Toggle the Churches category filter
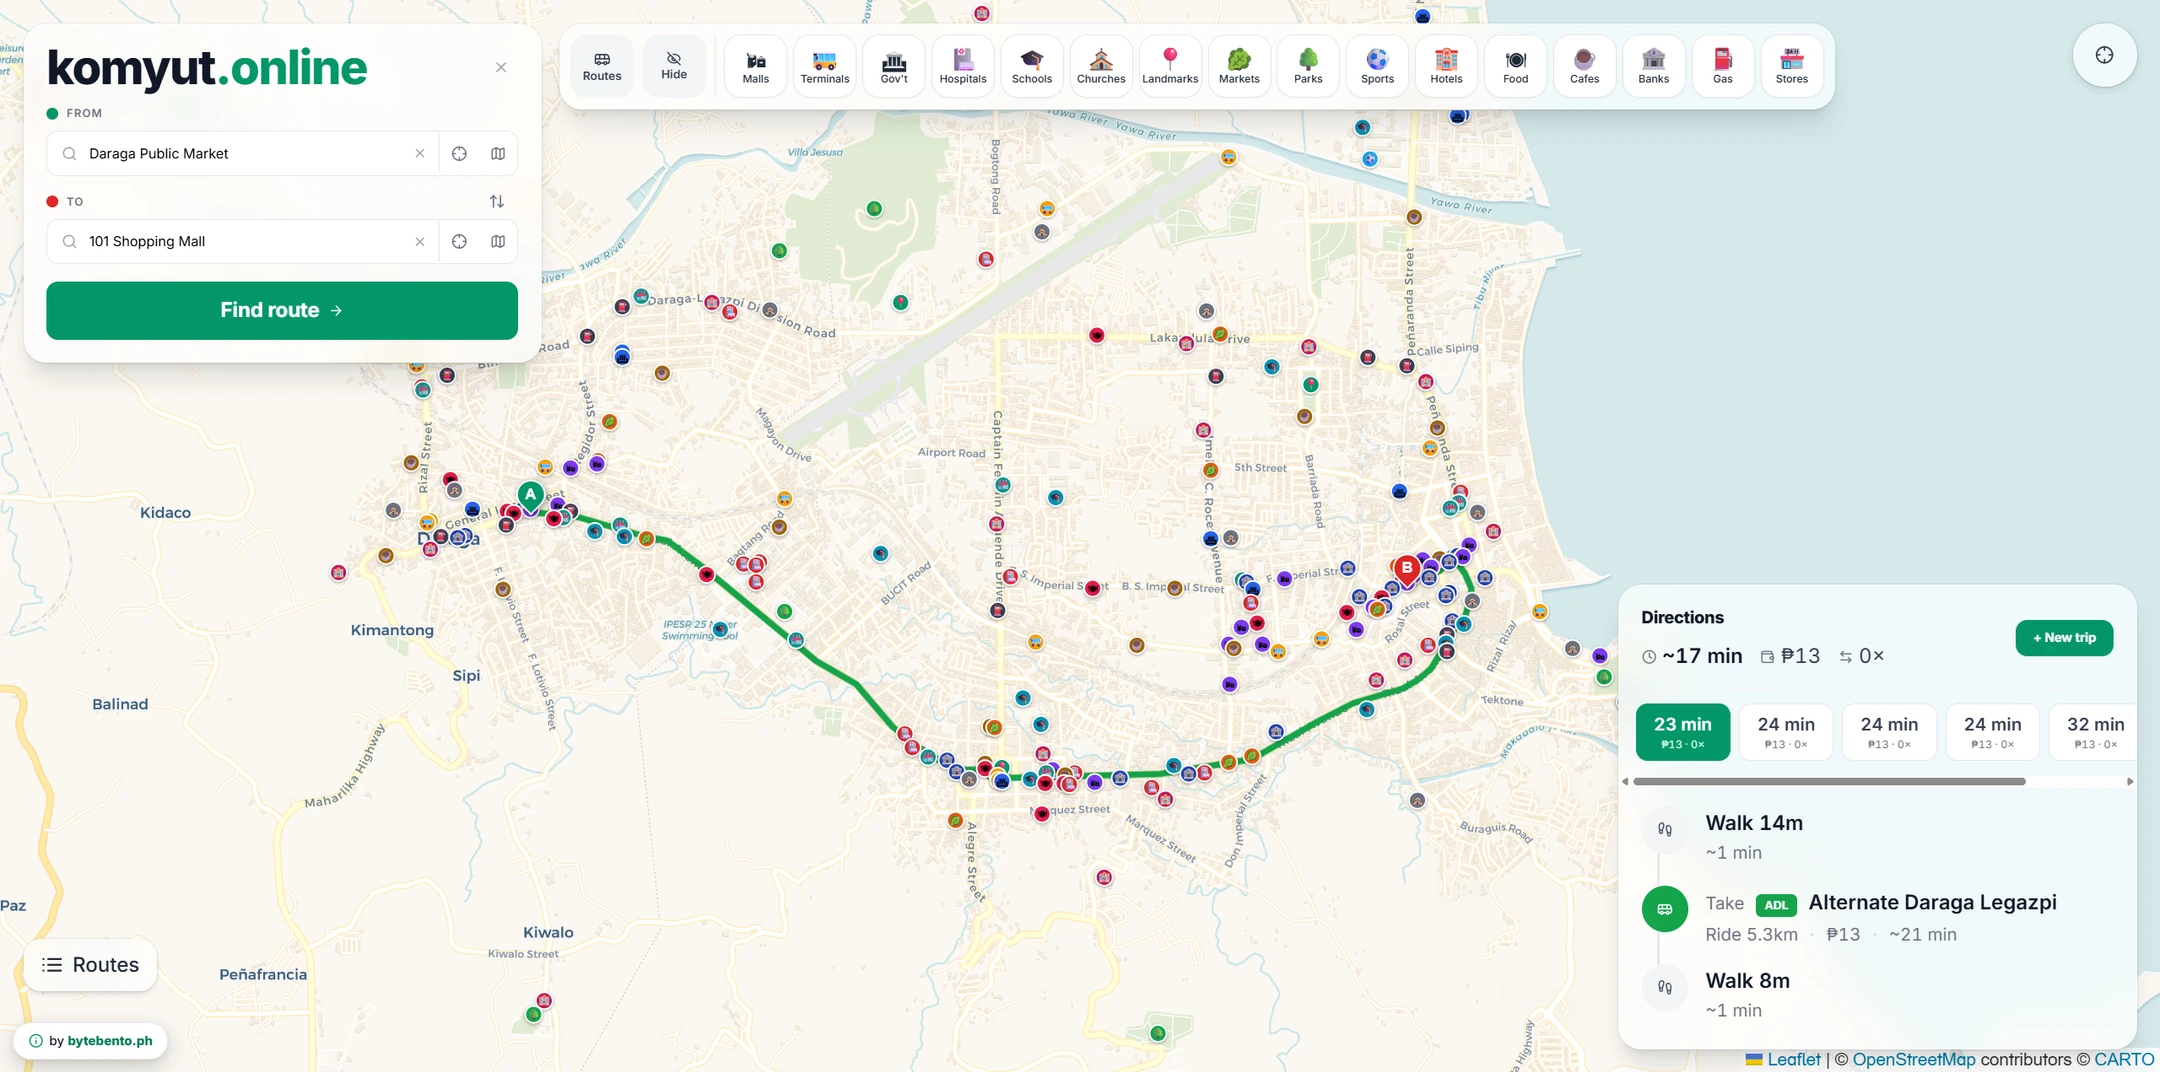Screen dimensions: 2160x1072 coord(1101,66)
